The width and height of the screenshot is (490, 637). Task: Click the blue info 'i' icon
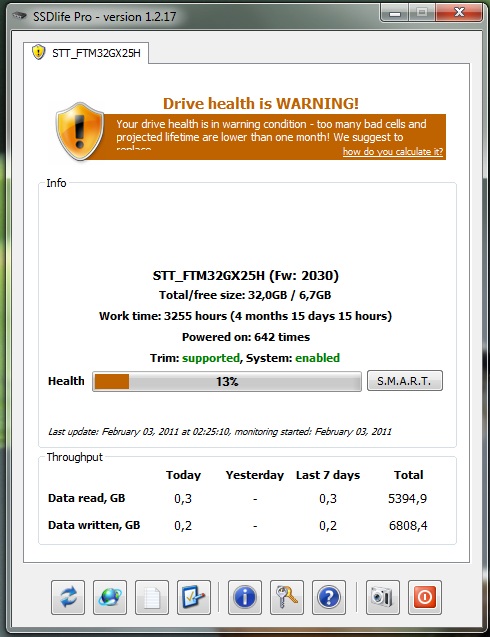(245, 597)
